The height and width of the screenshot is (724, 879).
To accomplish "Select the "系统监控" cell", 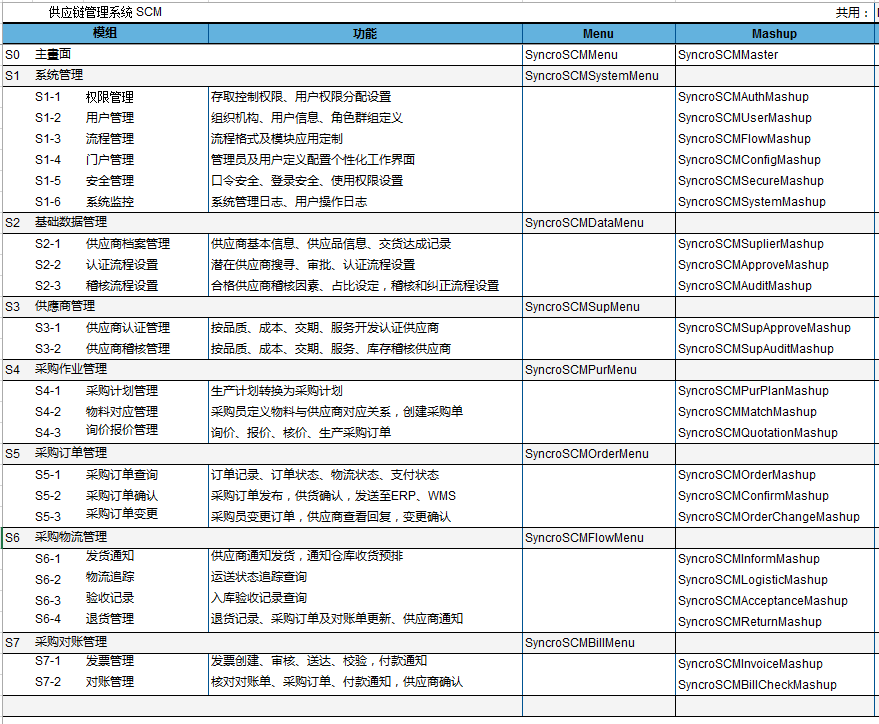I will coord(109,202).
